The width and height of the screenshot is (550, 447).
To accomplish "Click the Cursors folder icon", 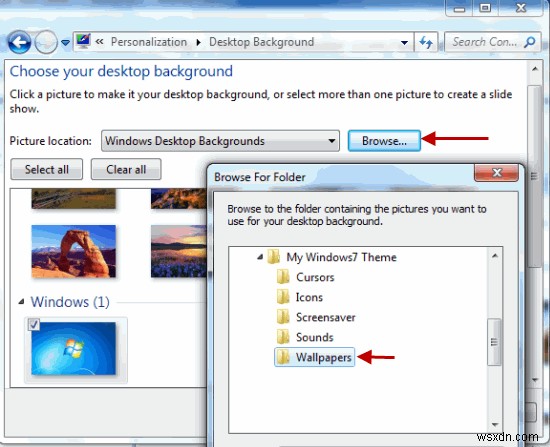I will pyautogui.click(x=283, y=277).
